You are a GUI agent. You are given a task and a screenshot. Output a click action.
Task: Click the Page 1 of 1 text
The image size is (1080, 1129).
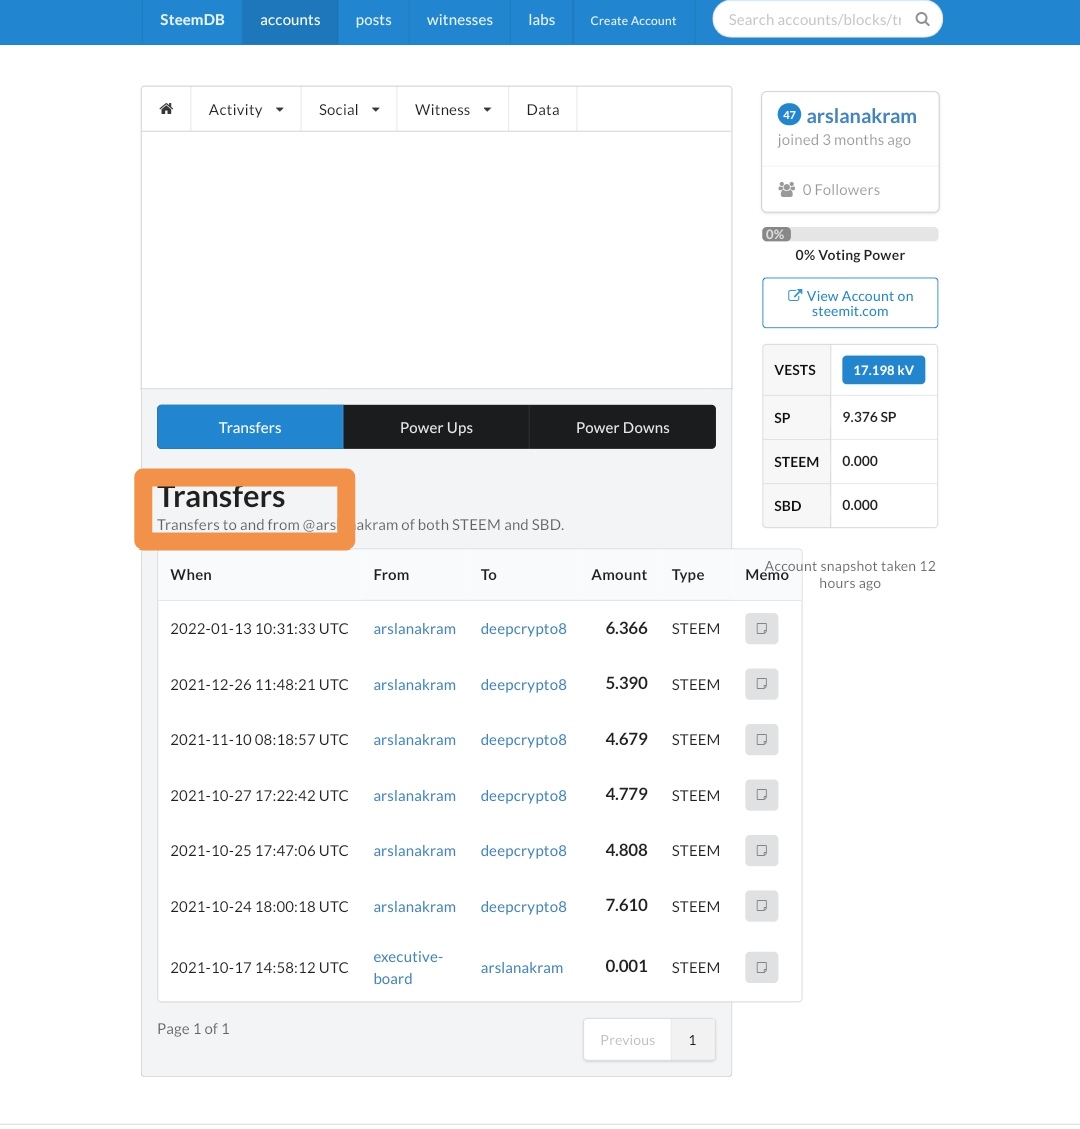[x=193, y=1029]
